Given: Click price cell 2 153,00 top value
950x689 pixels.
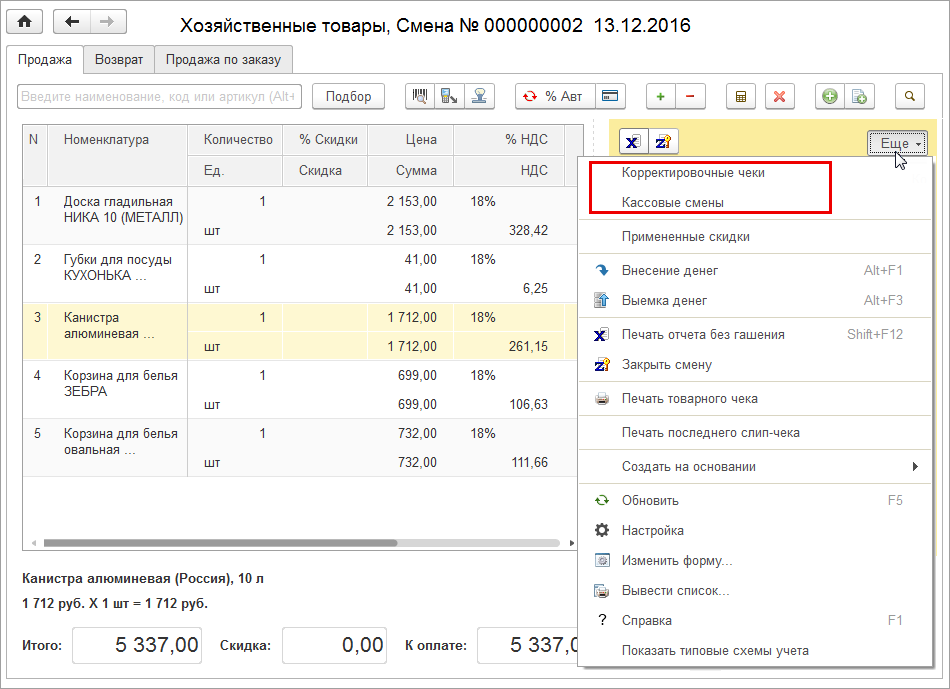Looking at the screenshot, I should (x=410, y=202).
